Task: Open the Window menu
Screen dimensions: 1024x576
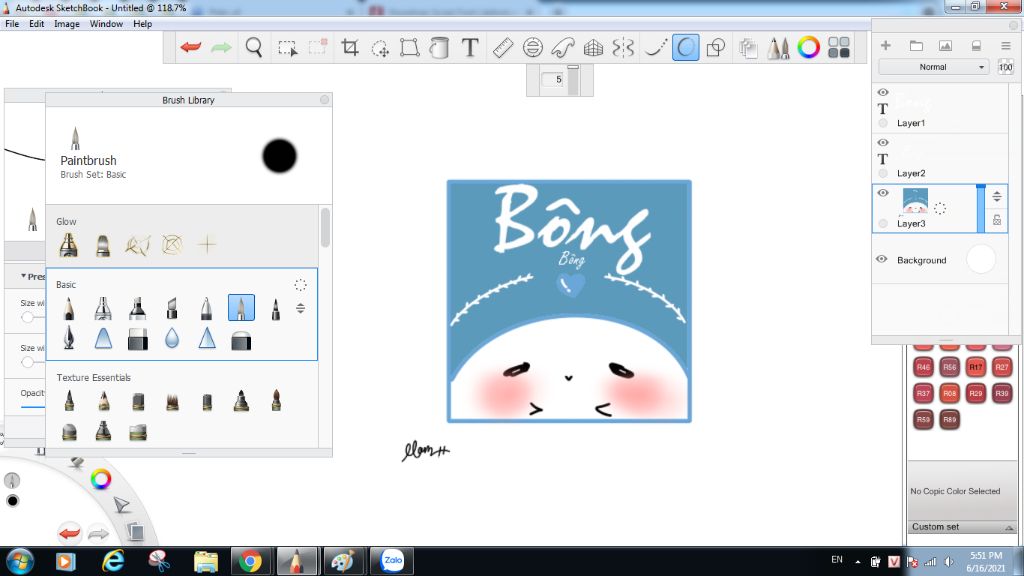Action: 106,24
